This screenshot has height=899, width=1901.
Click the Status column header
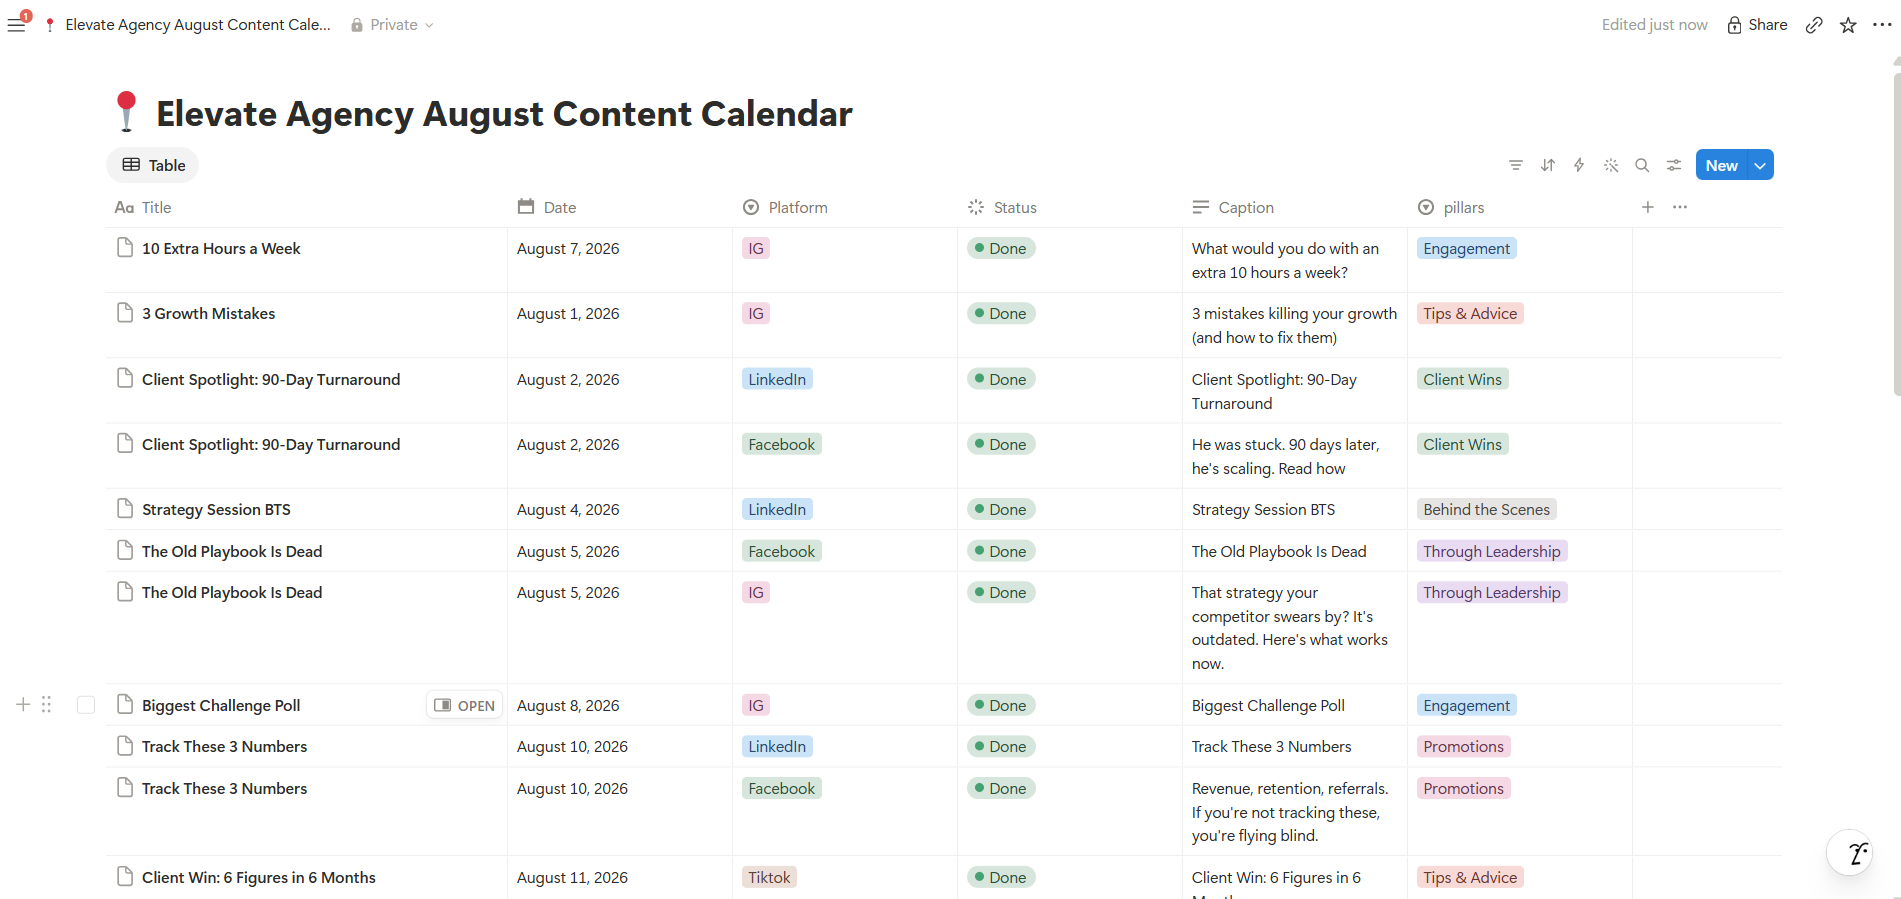coord(1003,207)
